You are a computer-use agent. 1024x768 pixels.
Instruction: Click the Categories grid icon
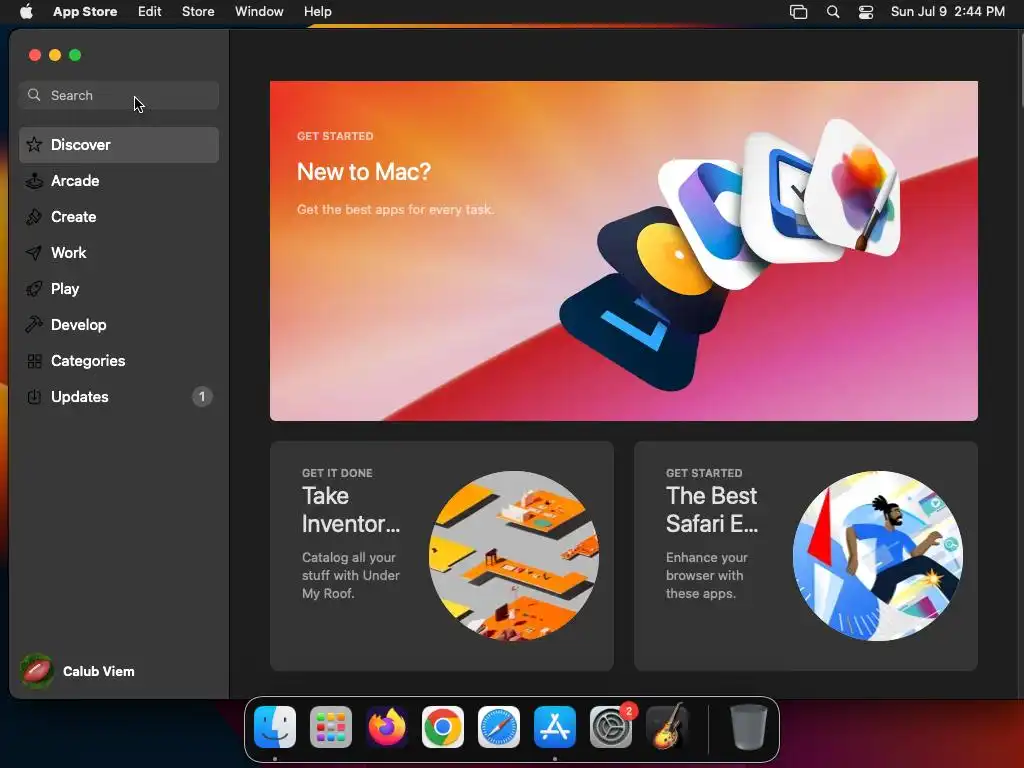tap(34, 360)
